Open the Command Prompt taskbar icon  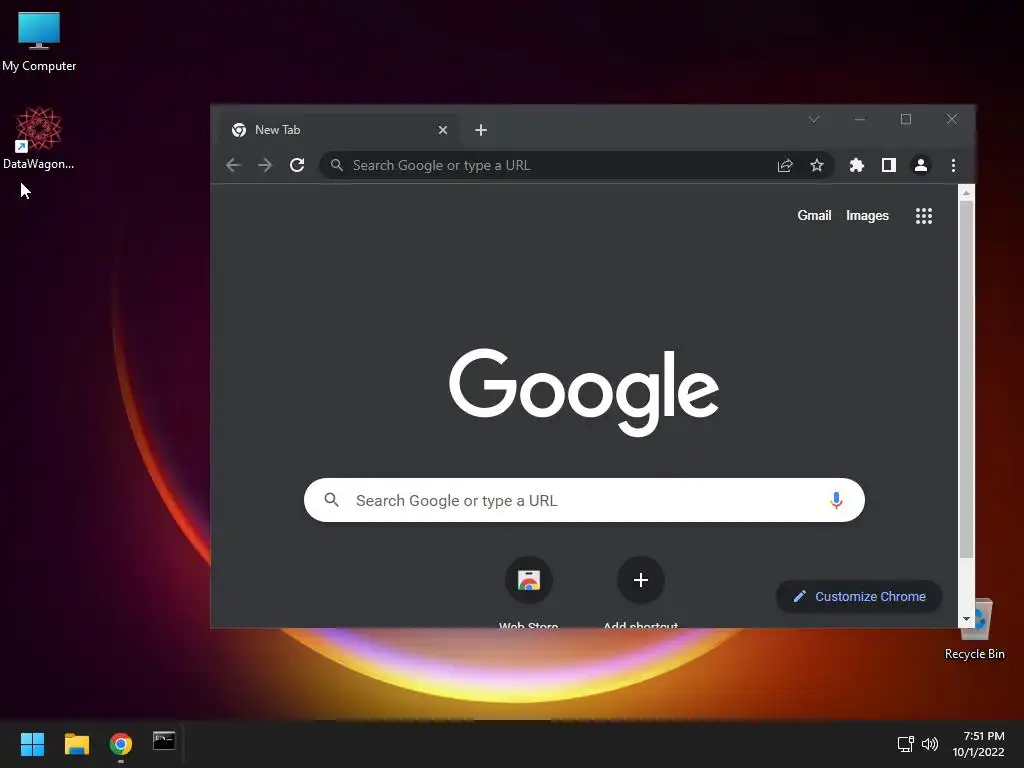(x=164, y=741)
